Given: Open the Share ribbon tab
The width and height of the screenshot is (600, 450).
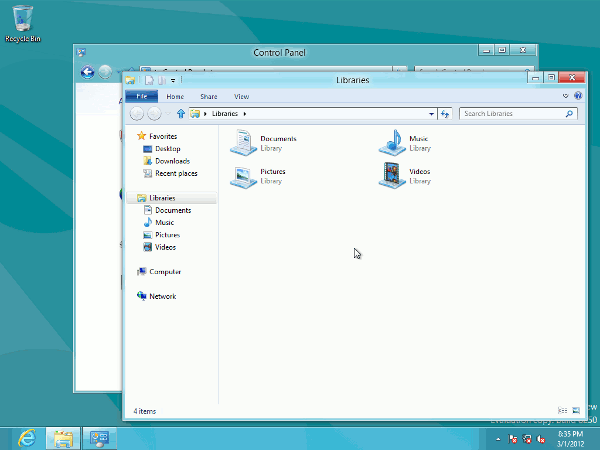Looking at the screenshot, I should (209, 96).
